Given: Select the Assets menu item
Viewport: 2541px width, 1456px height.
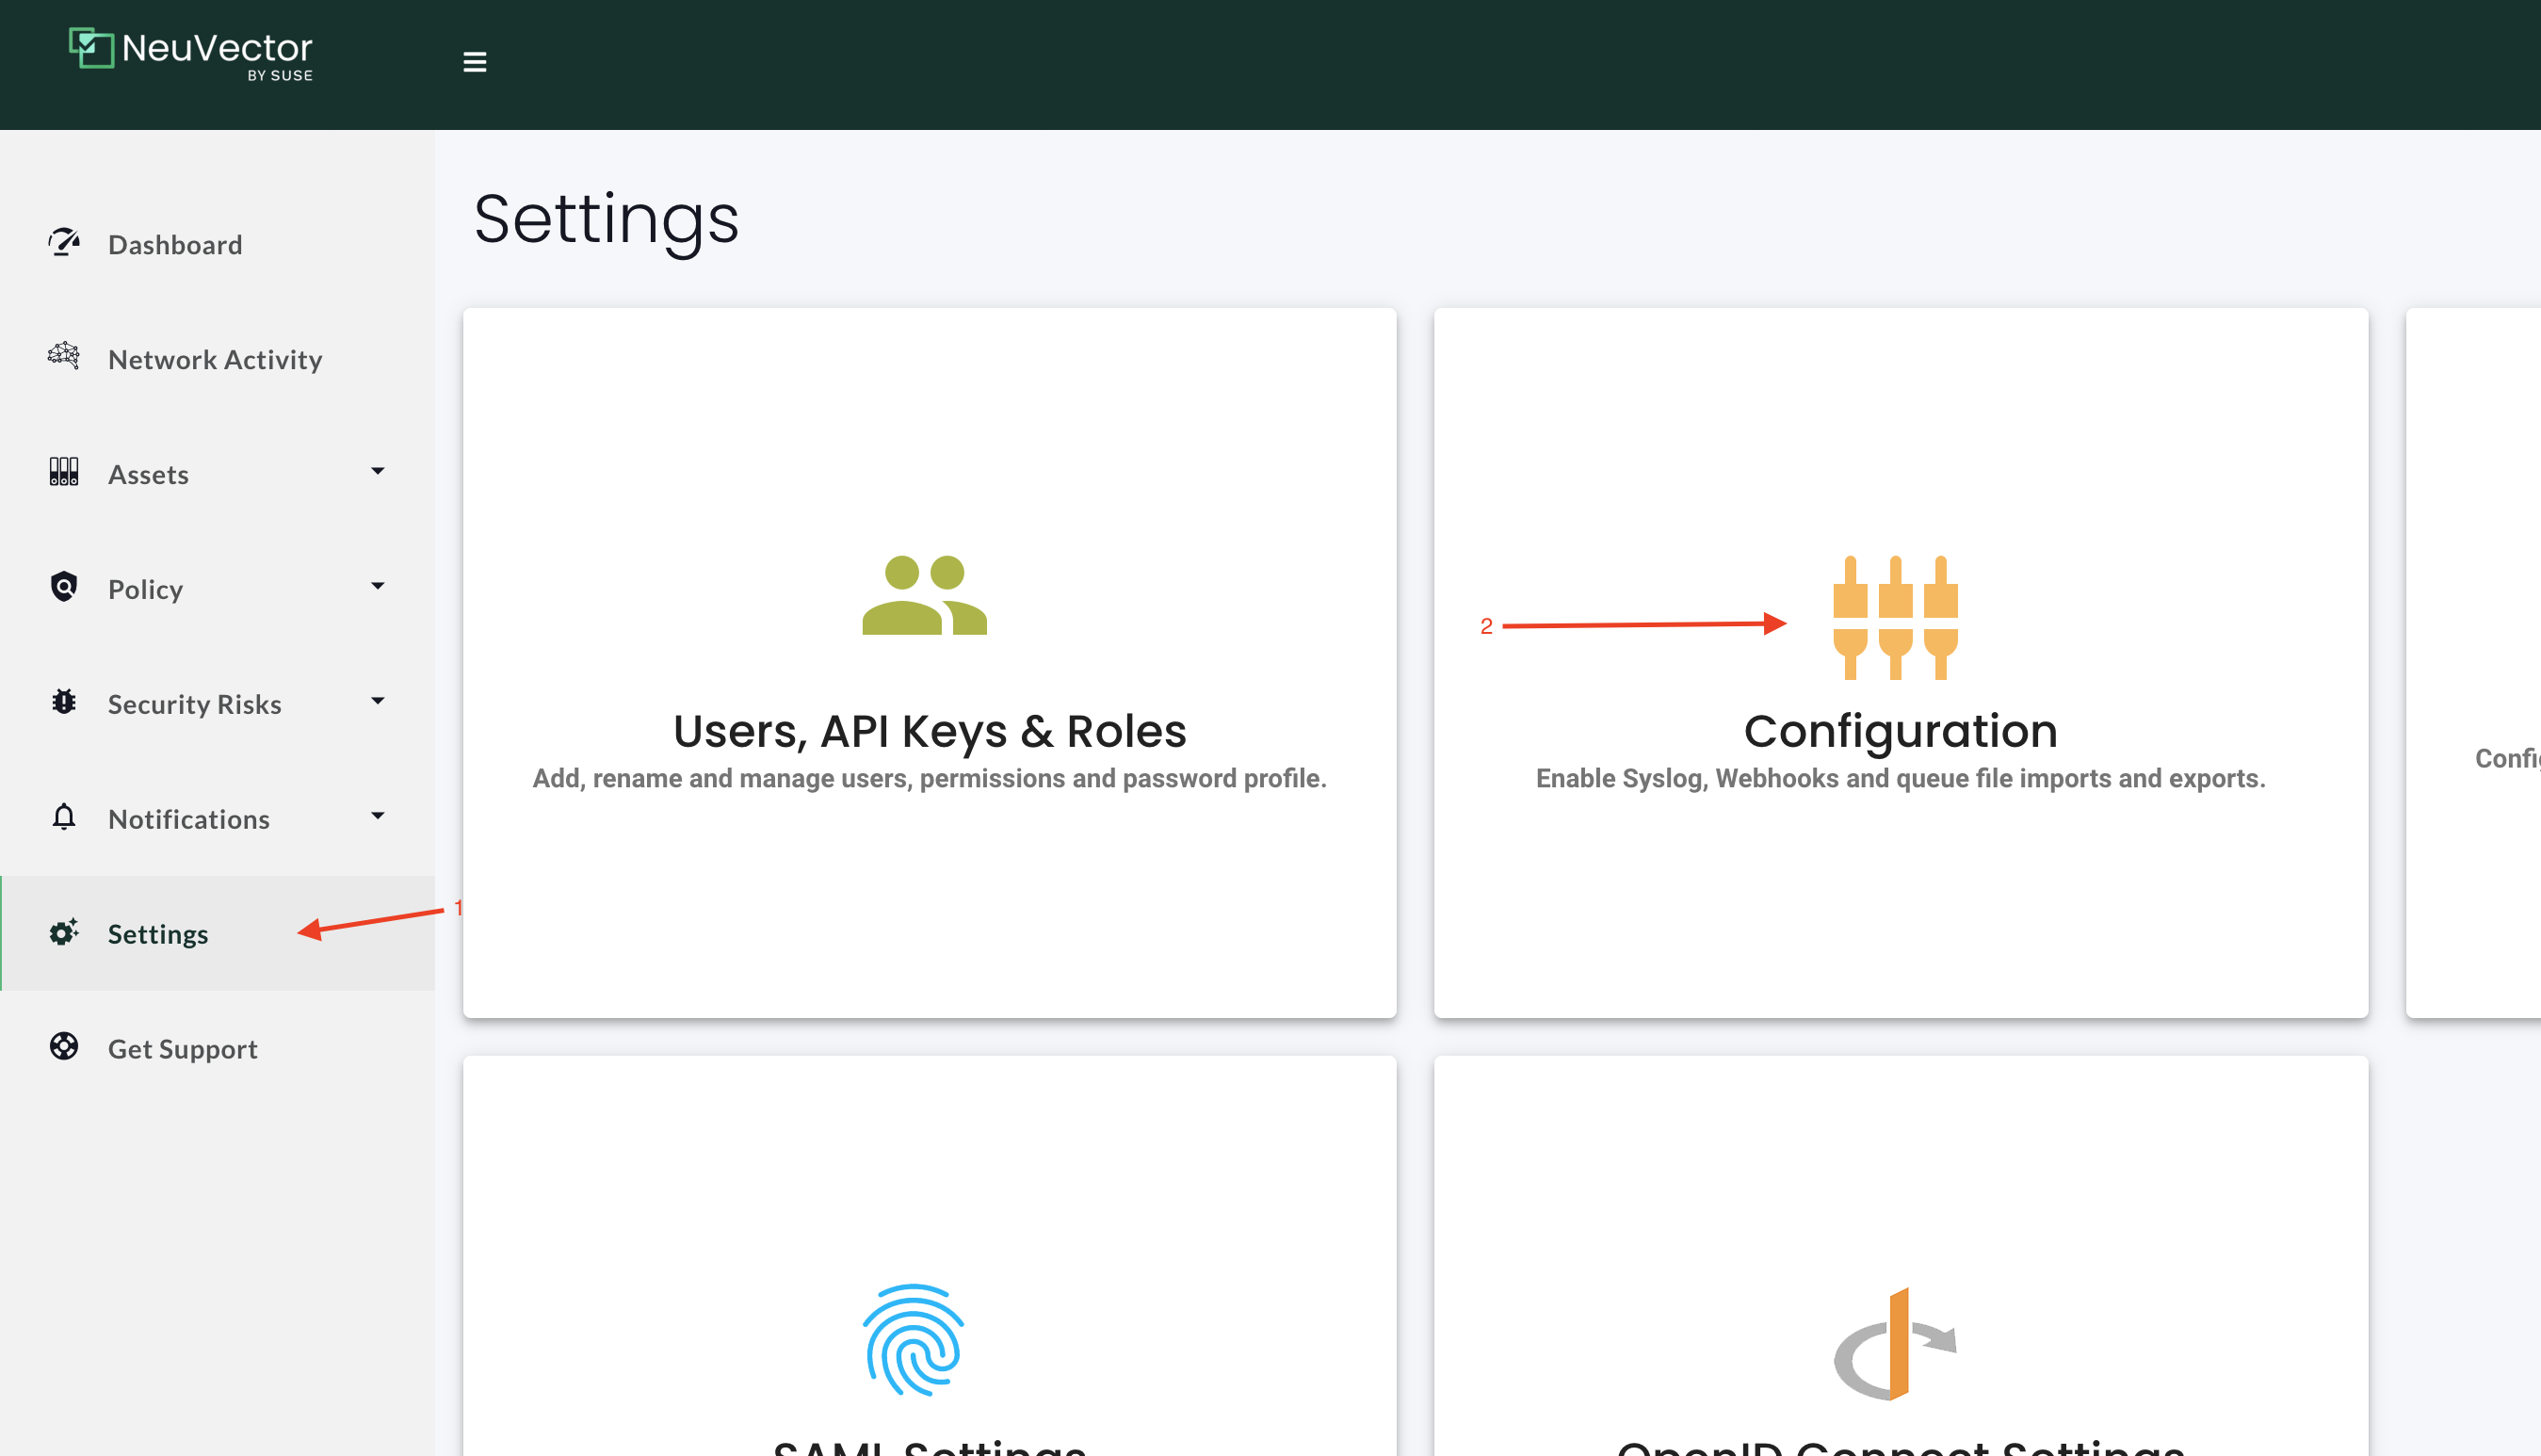Looking at the screenshot, I should [218, 474].
